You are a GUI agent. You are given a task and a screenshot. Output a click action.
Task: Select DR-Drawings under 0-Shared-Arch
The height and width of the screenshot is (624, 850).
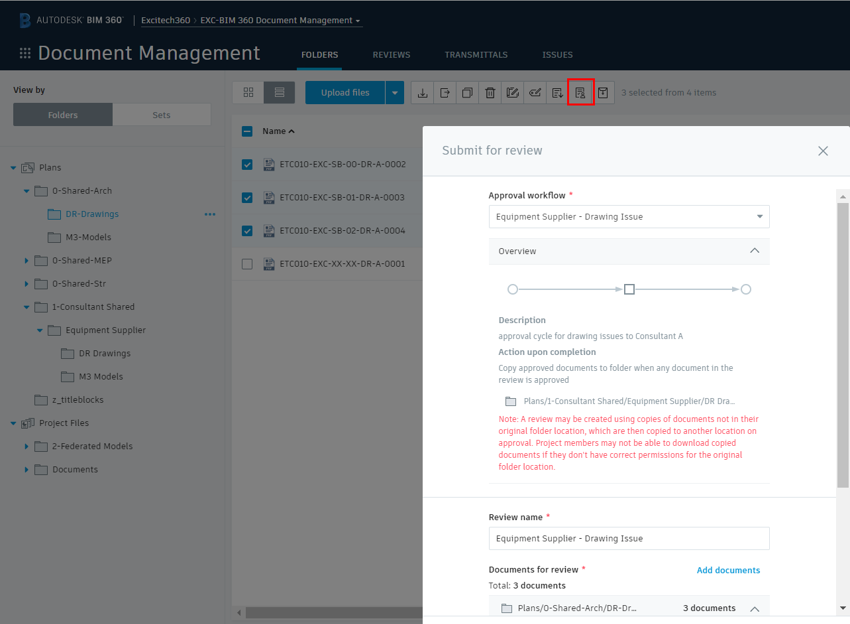[x=92, y=214]
